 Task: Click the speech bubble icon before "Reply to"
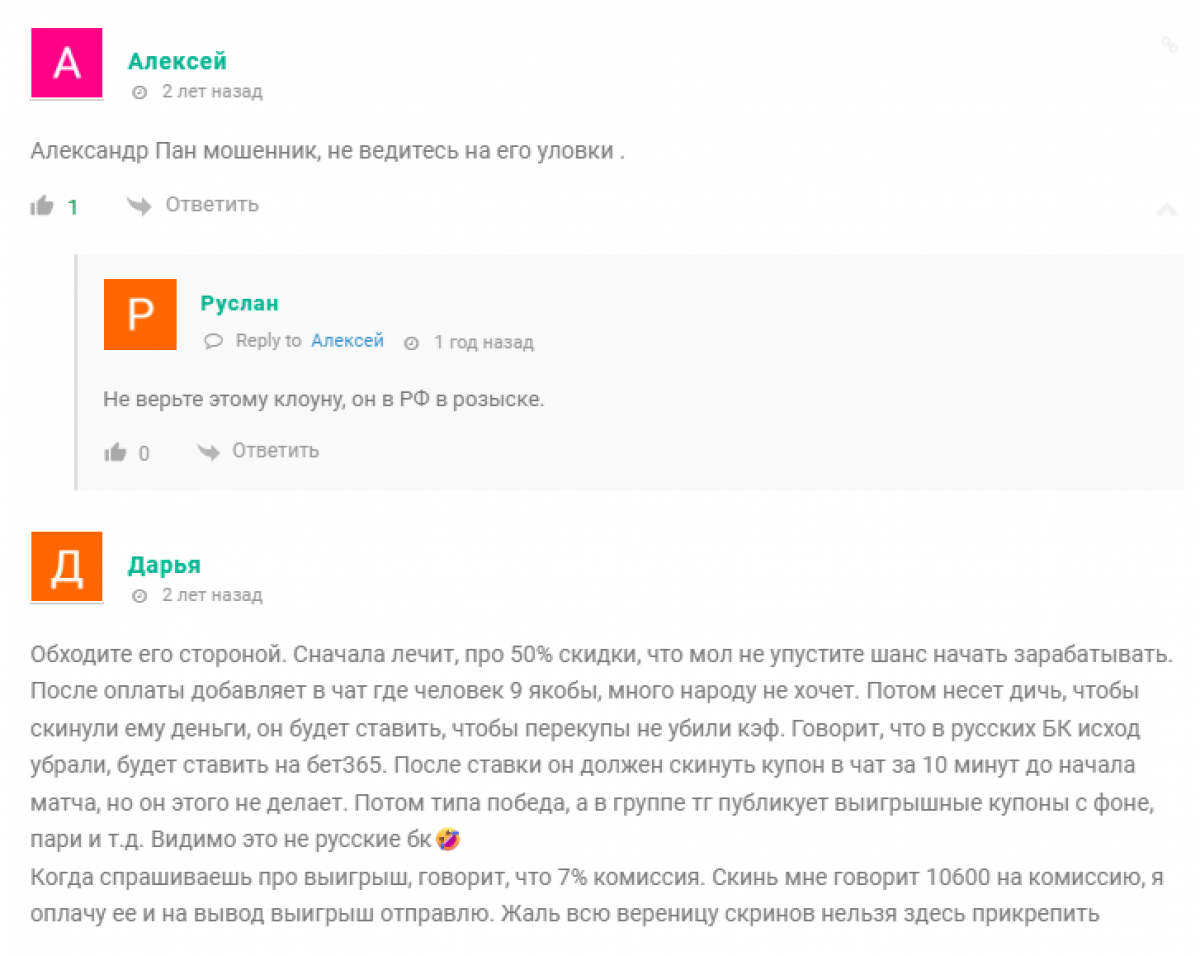213,341
